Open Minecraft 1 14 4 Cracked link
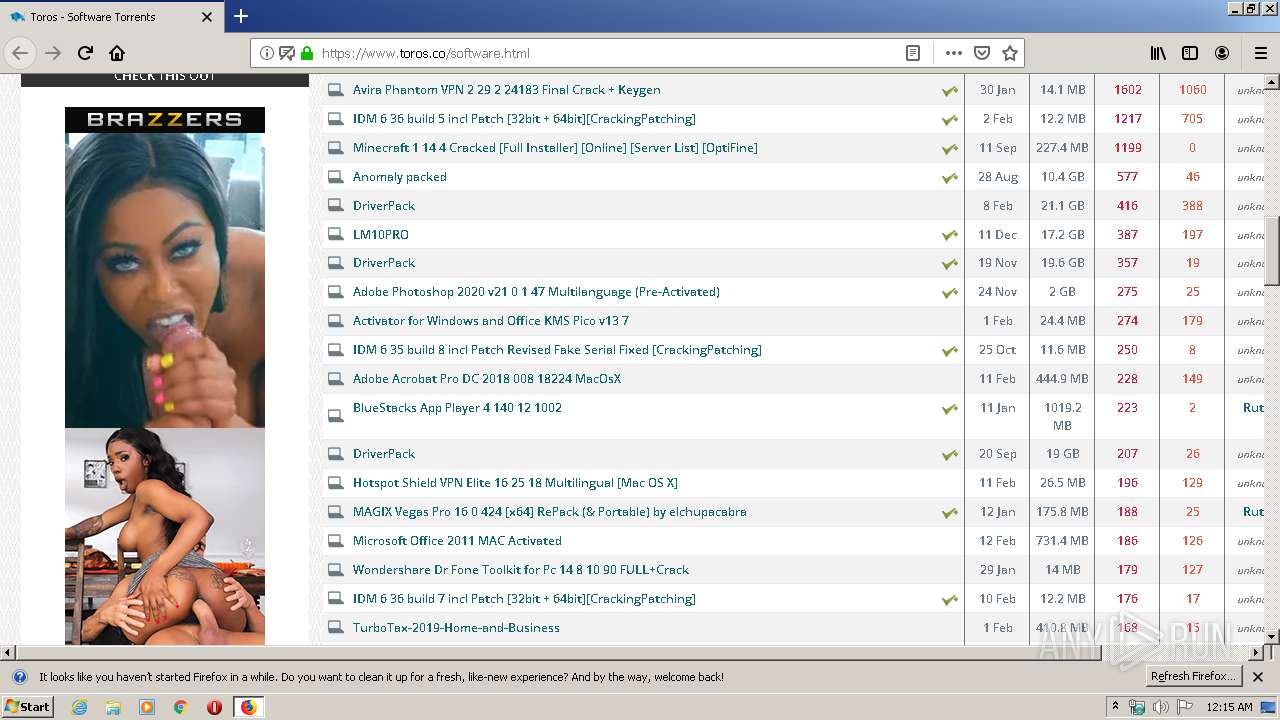This screenshot has height=720, width=1280. (x=555, y=148)
